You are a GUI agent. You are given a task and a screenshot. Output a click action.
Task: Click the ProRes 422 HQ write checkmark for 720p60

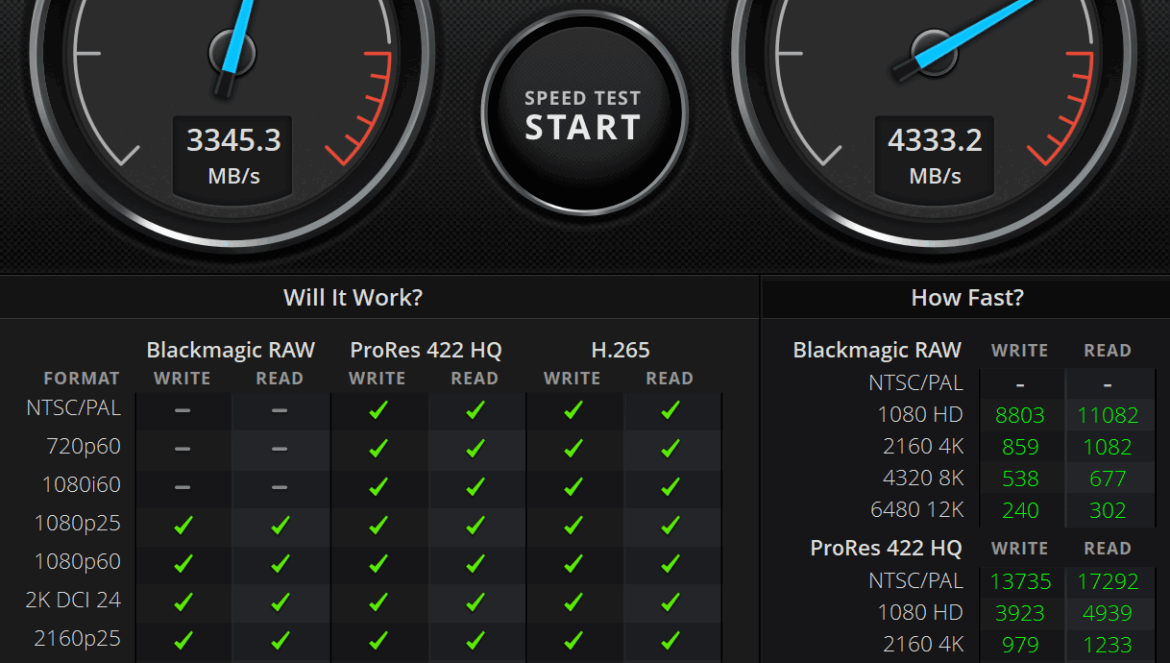click(x=378, y=448)
